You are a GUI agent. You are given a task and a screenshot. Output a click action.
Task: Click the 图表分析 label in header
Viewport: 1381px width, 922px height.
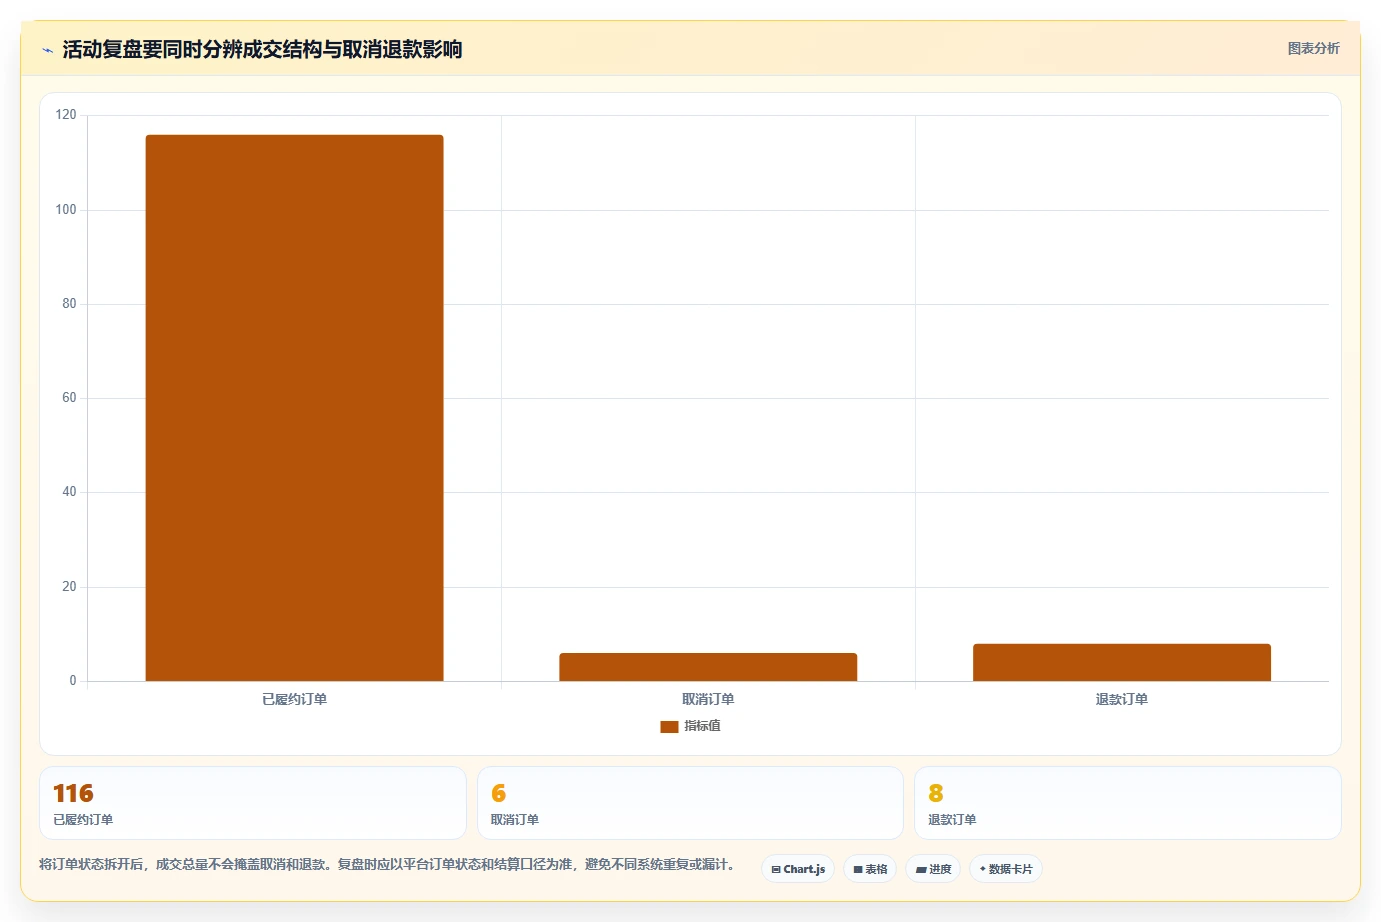pos(1313,48)
